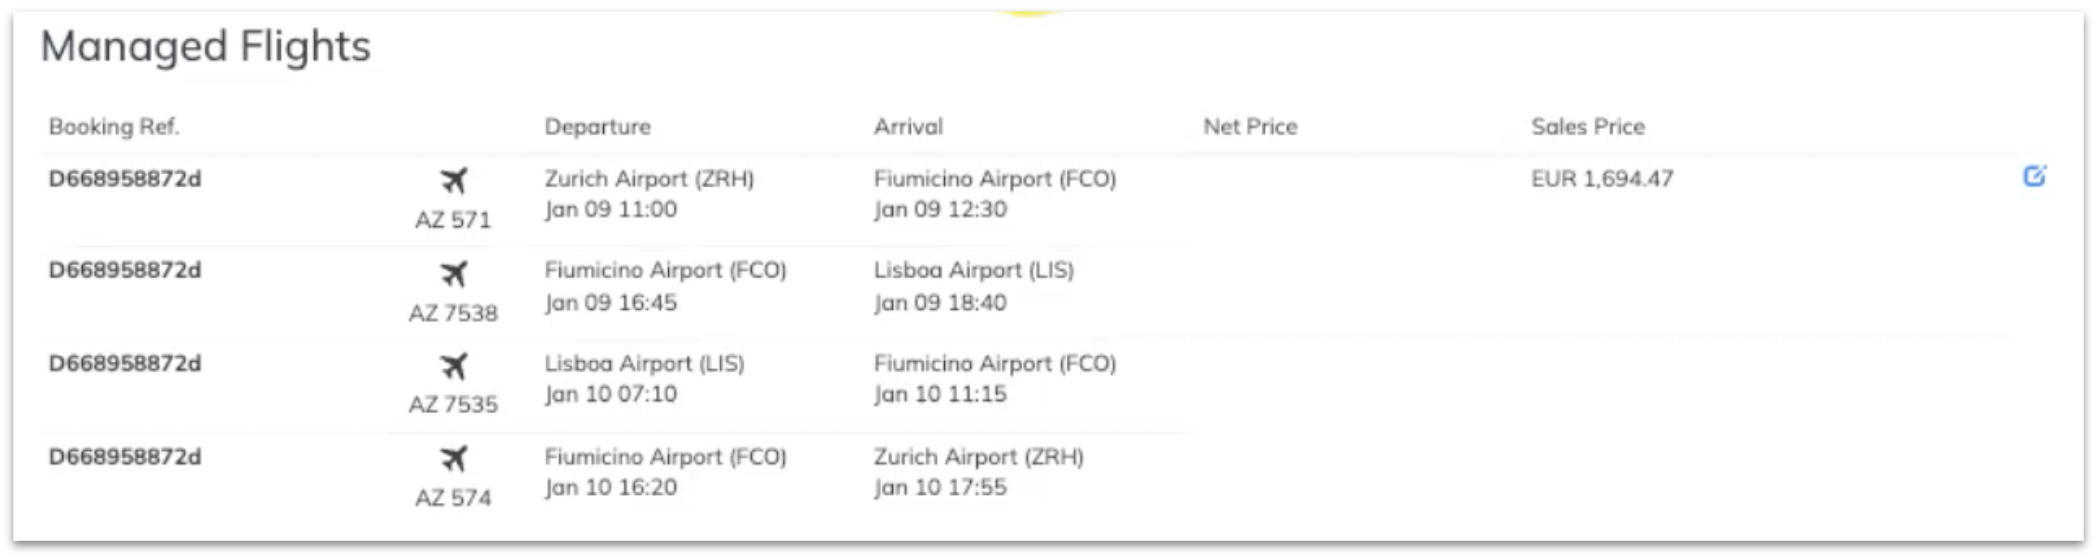Click the airplane icon above AZ 574
Image resolution: width=2100 pixels, height=558 pixels.
point(454,459)
